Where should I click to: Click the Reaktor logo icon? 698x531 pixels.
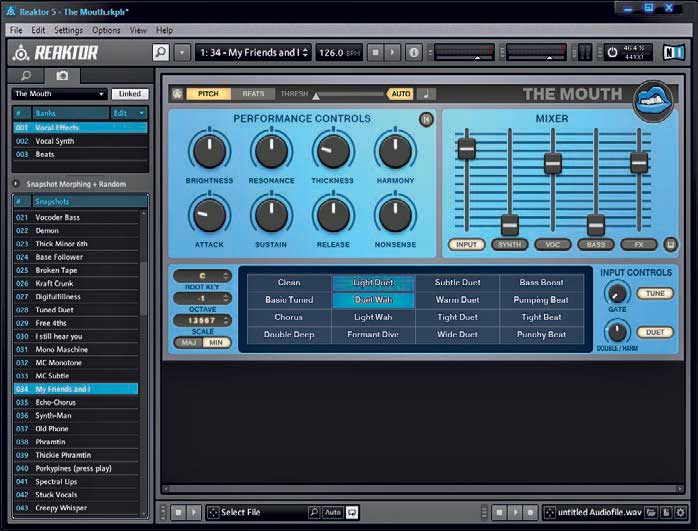pyautogui.click(x=20, y=53)
